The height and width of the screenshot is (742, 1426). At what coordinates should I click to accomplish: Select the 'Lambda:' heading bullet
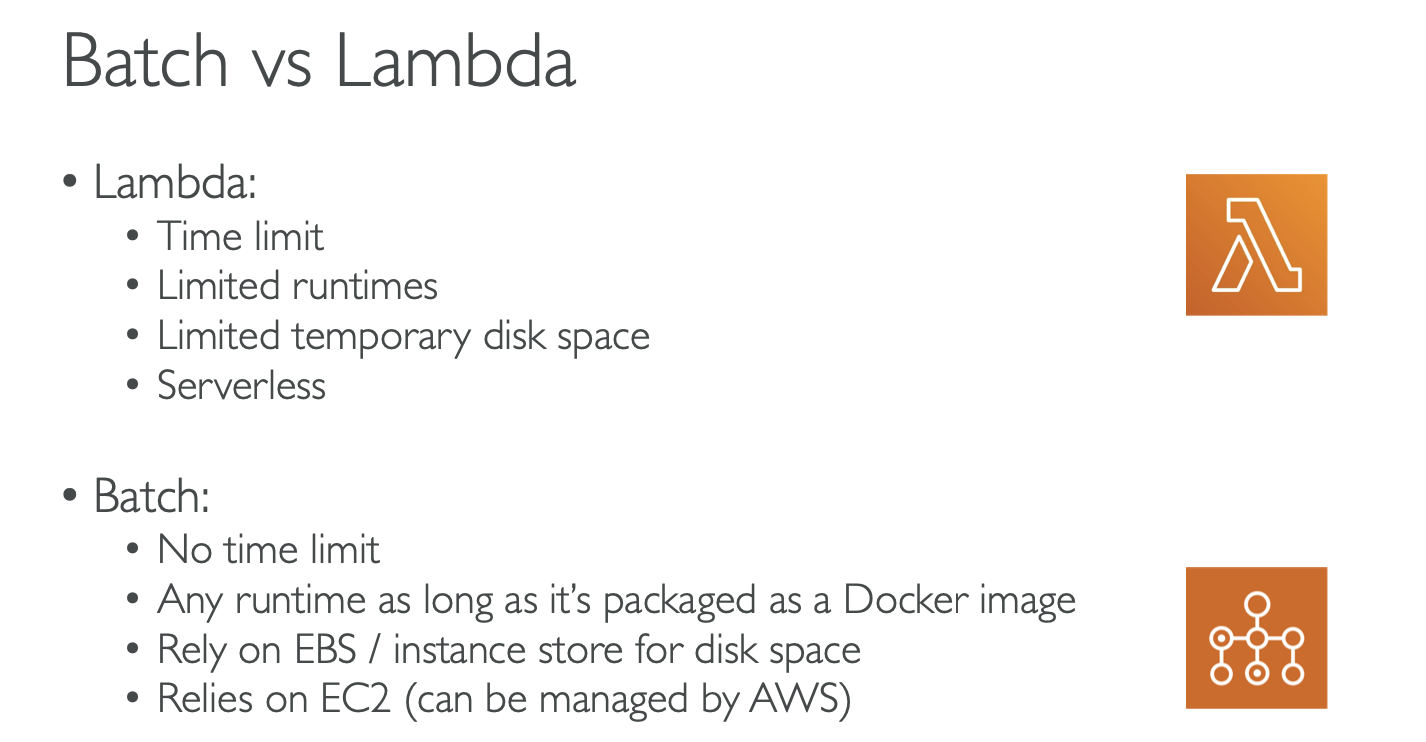[175, 184]
